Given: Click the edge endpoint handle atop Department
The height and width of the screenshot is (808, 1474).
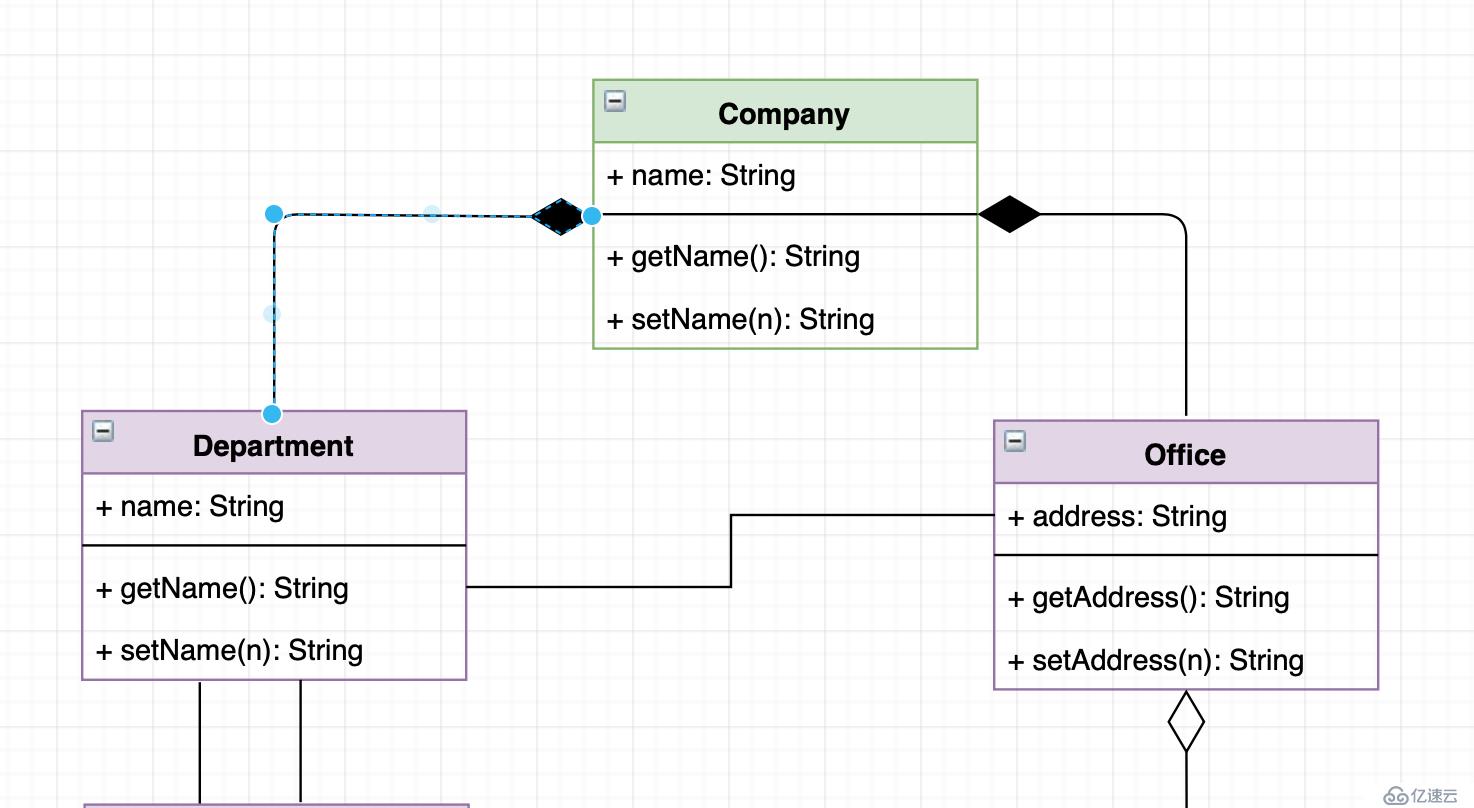Looking at the screenshot, I should (x=272, y=413).
